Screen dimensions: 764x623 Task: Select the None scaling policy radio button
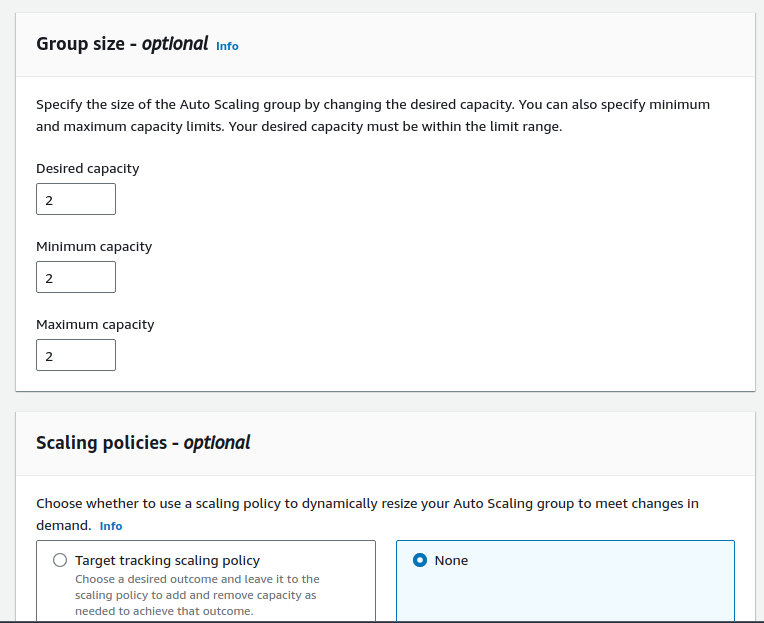click(420, 560)
